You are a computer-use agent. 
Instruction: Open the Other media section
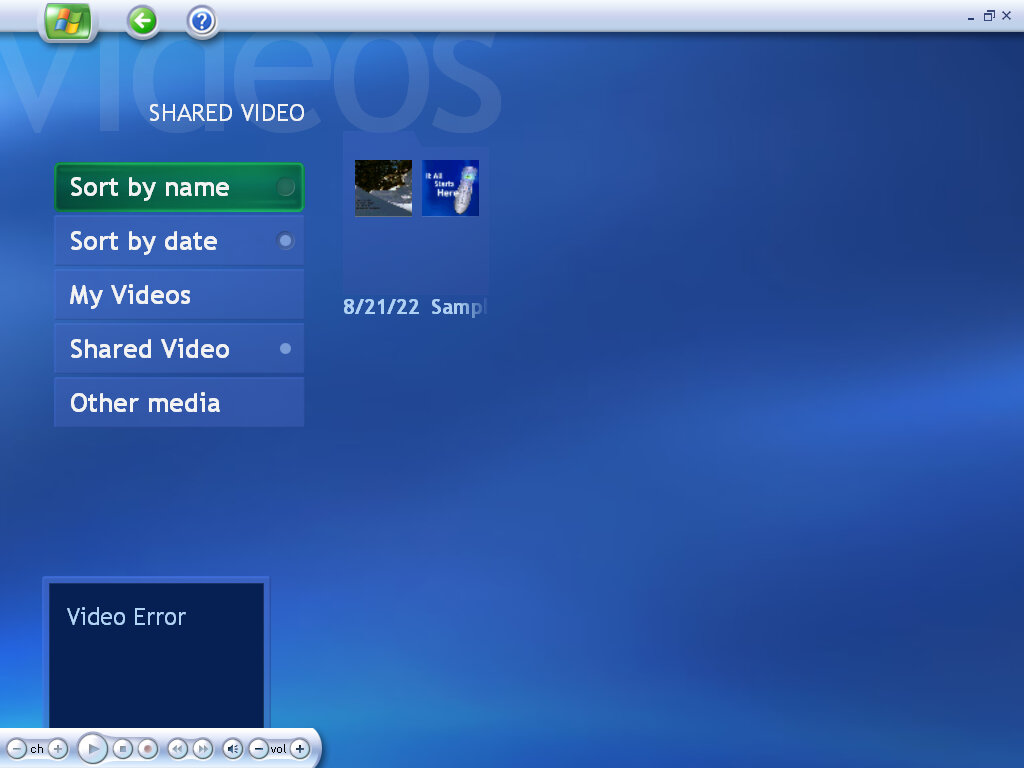(178, 403)
